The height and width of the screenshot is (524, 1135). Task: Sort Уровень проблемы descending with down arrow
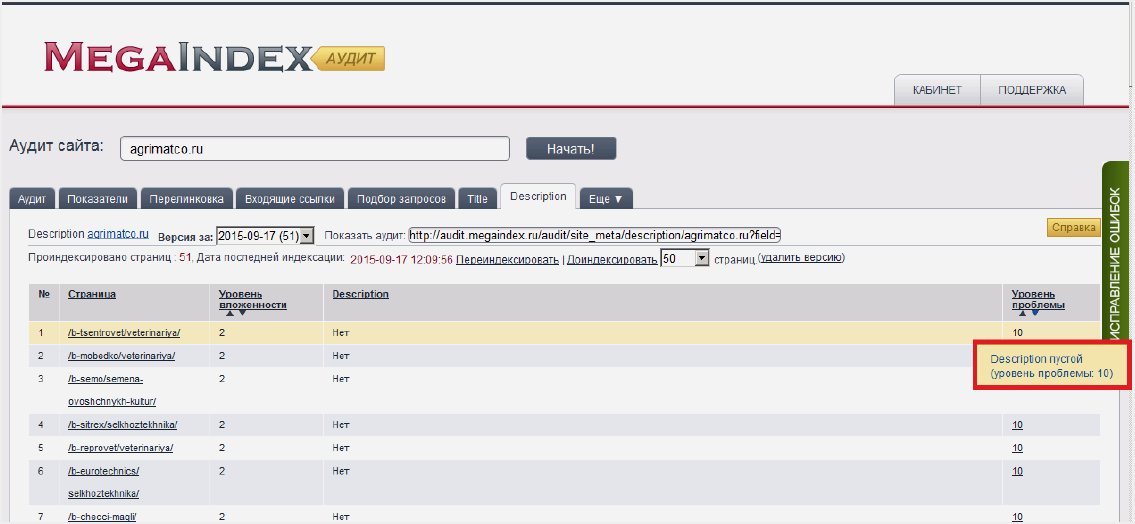(x=1035, y=313)
